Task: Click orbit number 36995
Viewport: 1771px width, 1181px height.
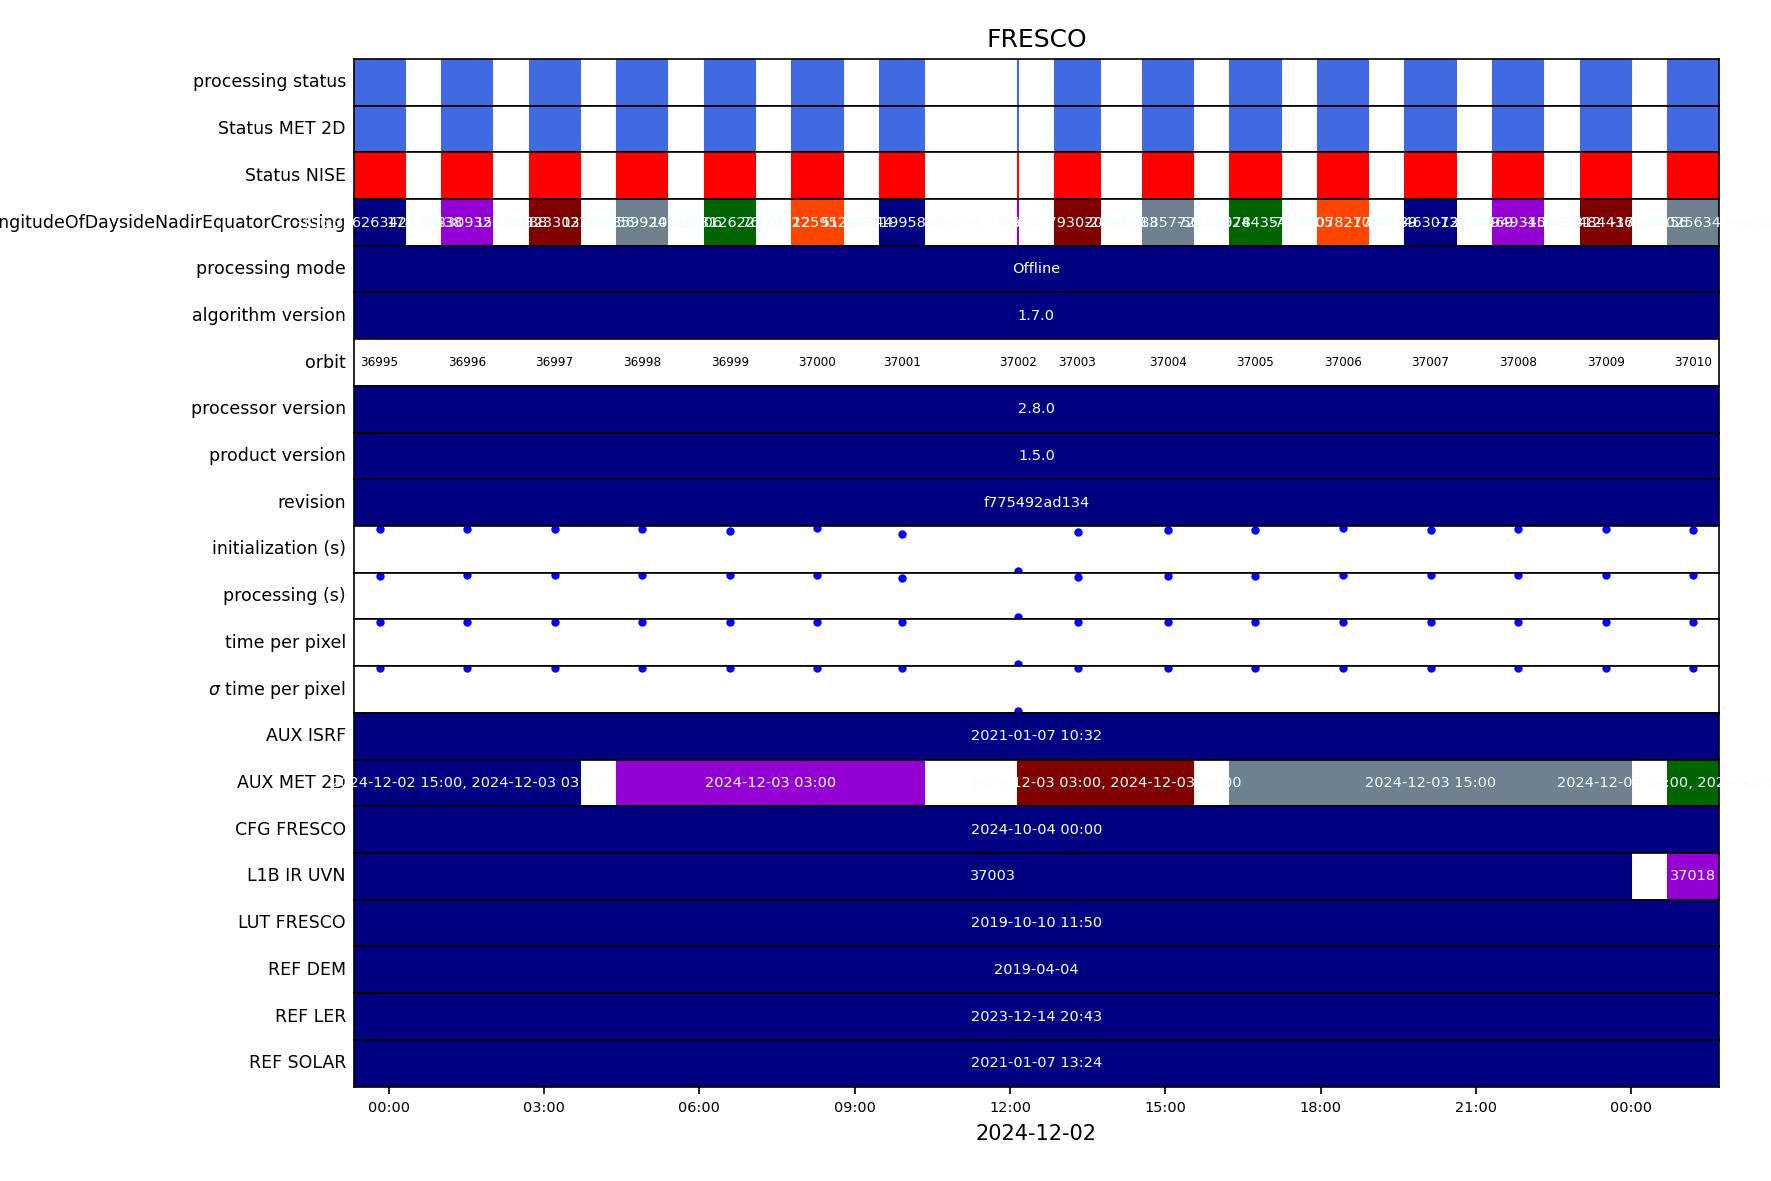Action: coord(379,362)
